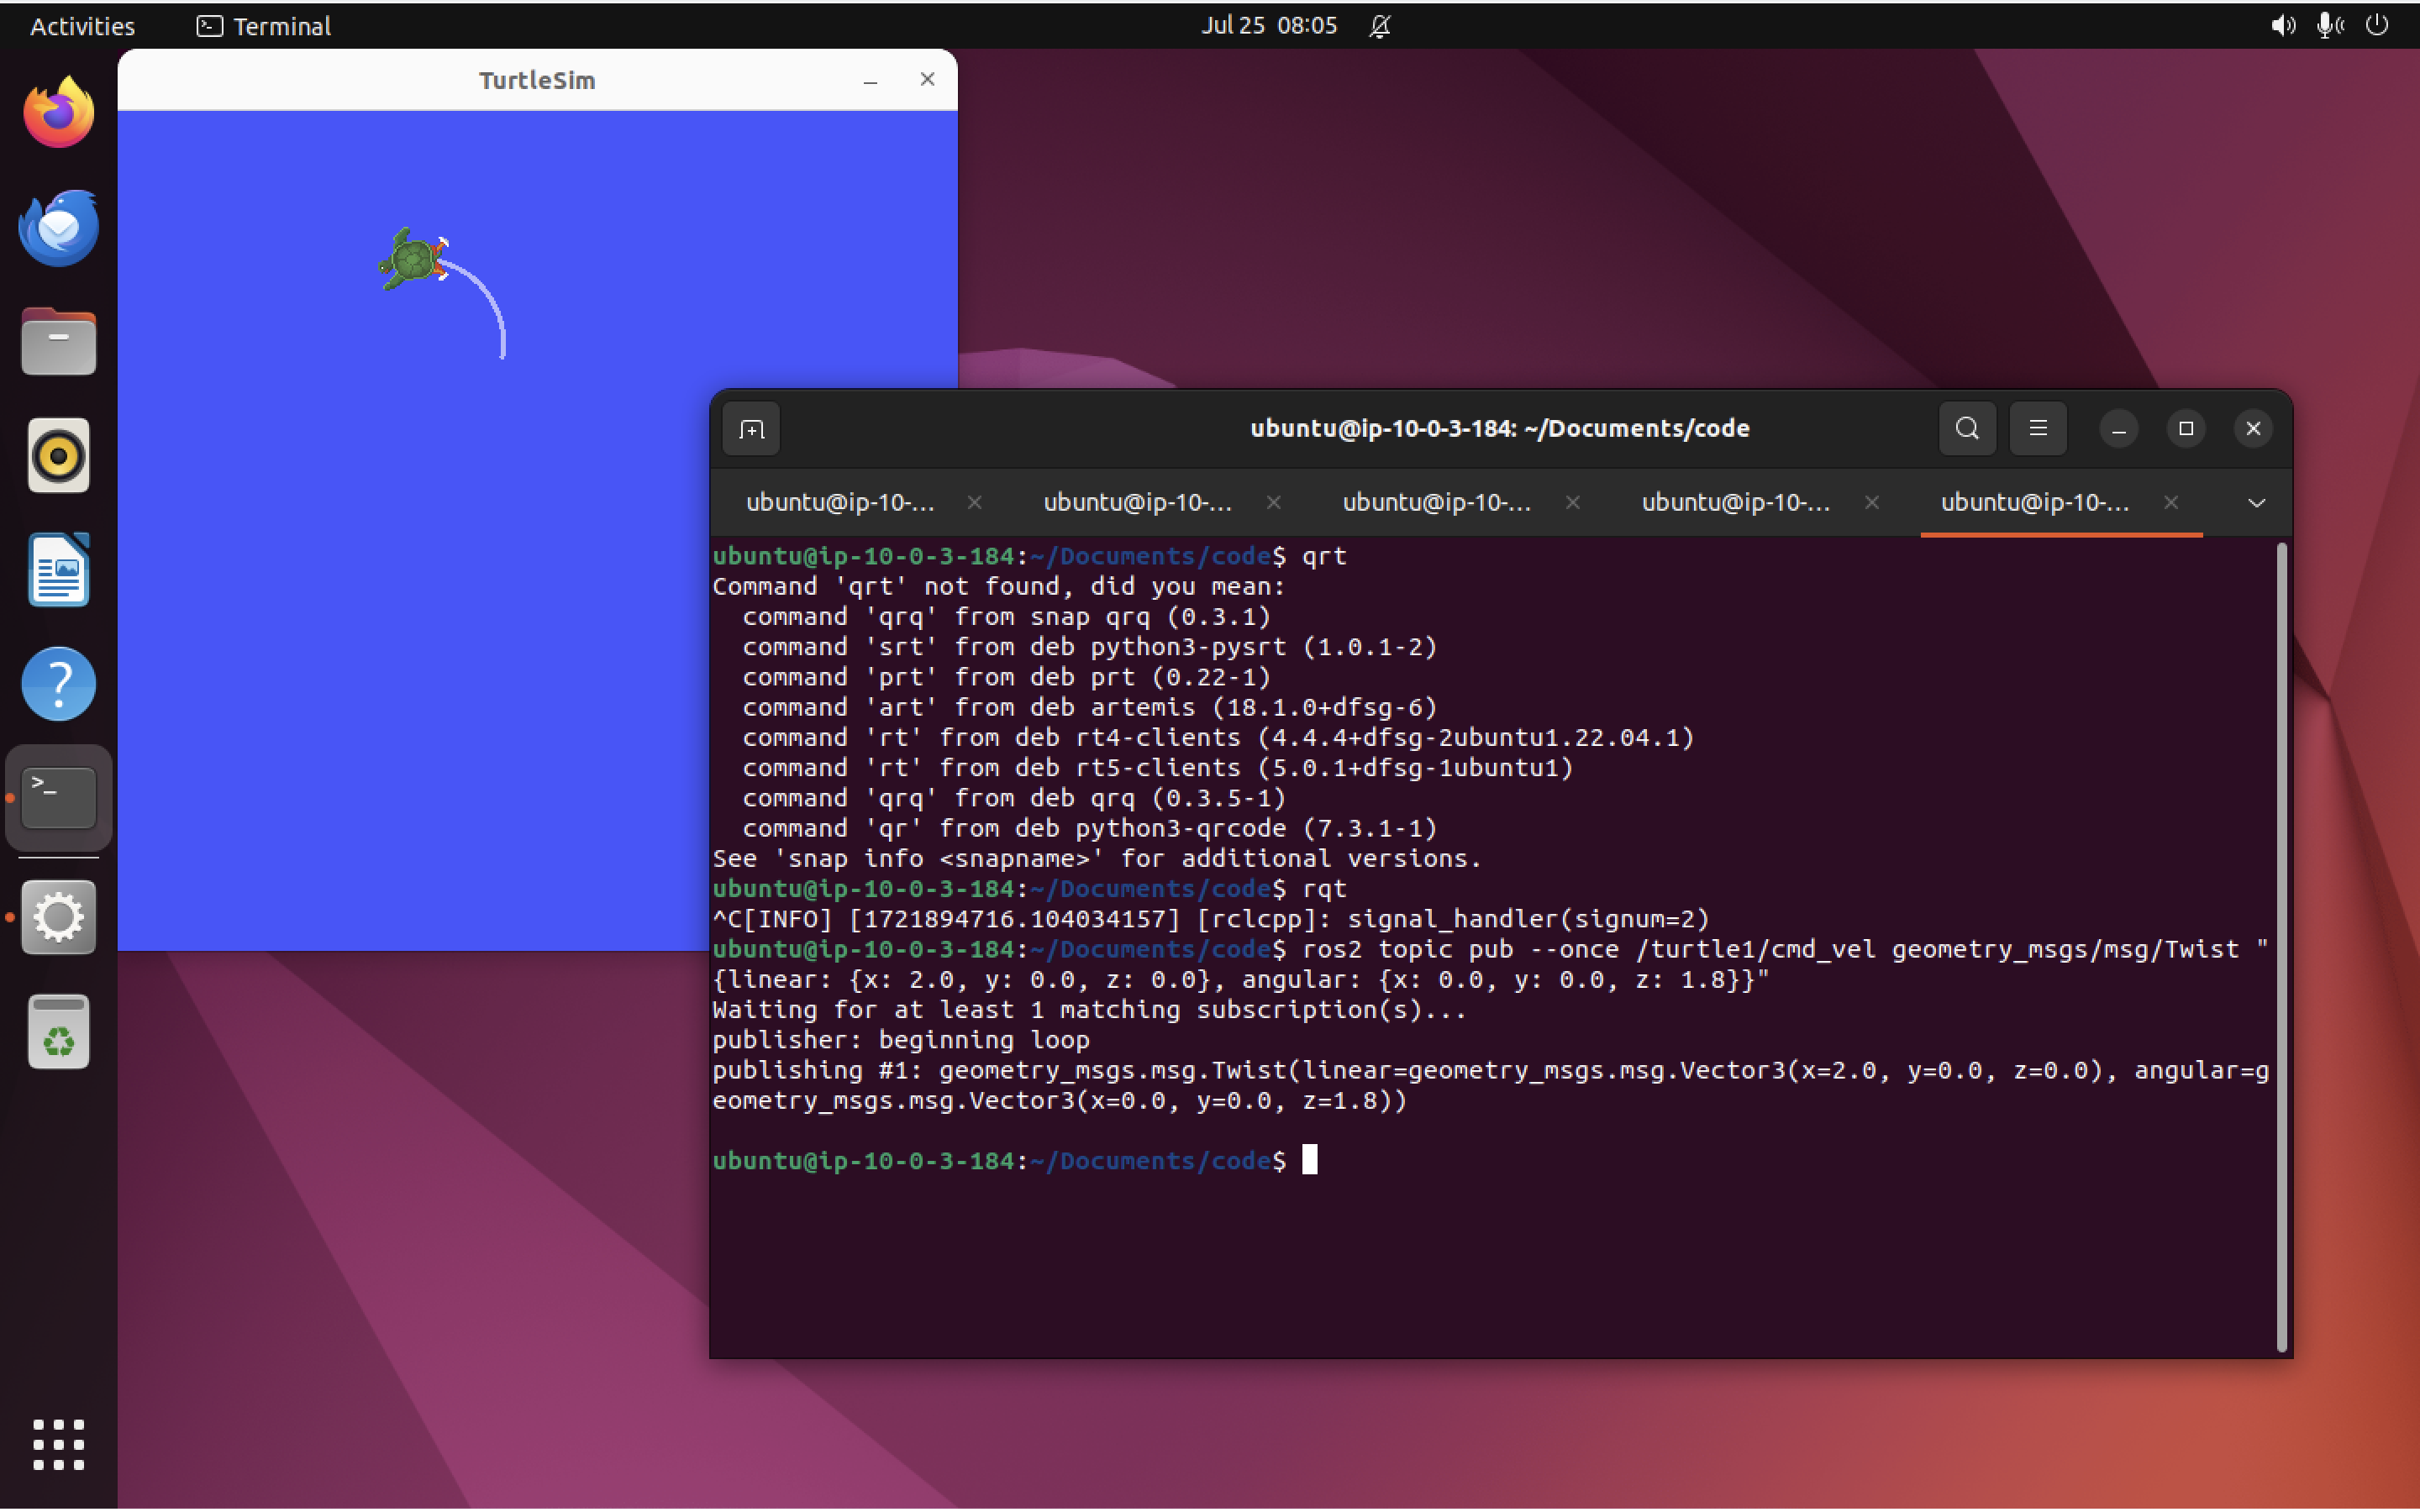Show all applications grid
Viewport: 2420px width, 1512px height.
[x=58, y=1444]
